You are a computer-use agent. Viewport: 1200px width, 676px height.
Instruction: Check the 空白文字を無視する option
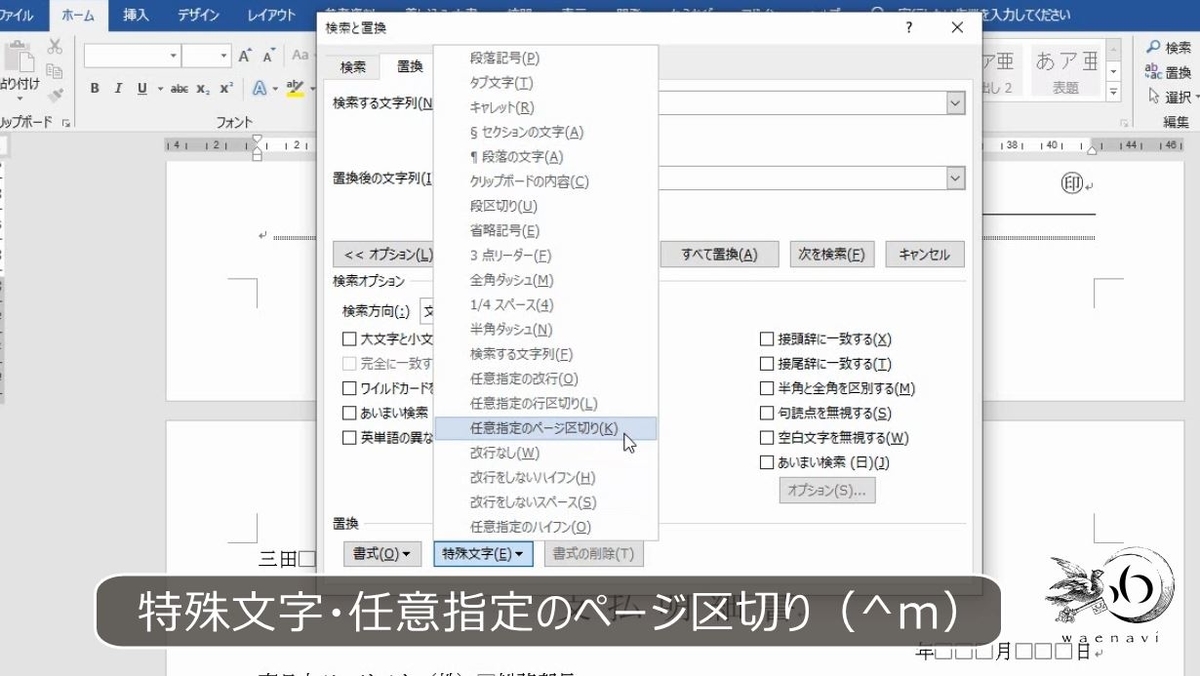tap(766, 437)
